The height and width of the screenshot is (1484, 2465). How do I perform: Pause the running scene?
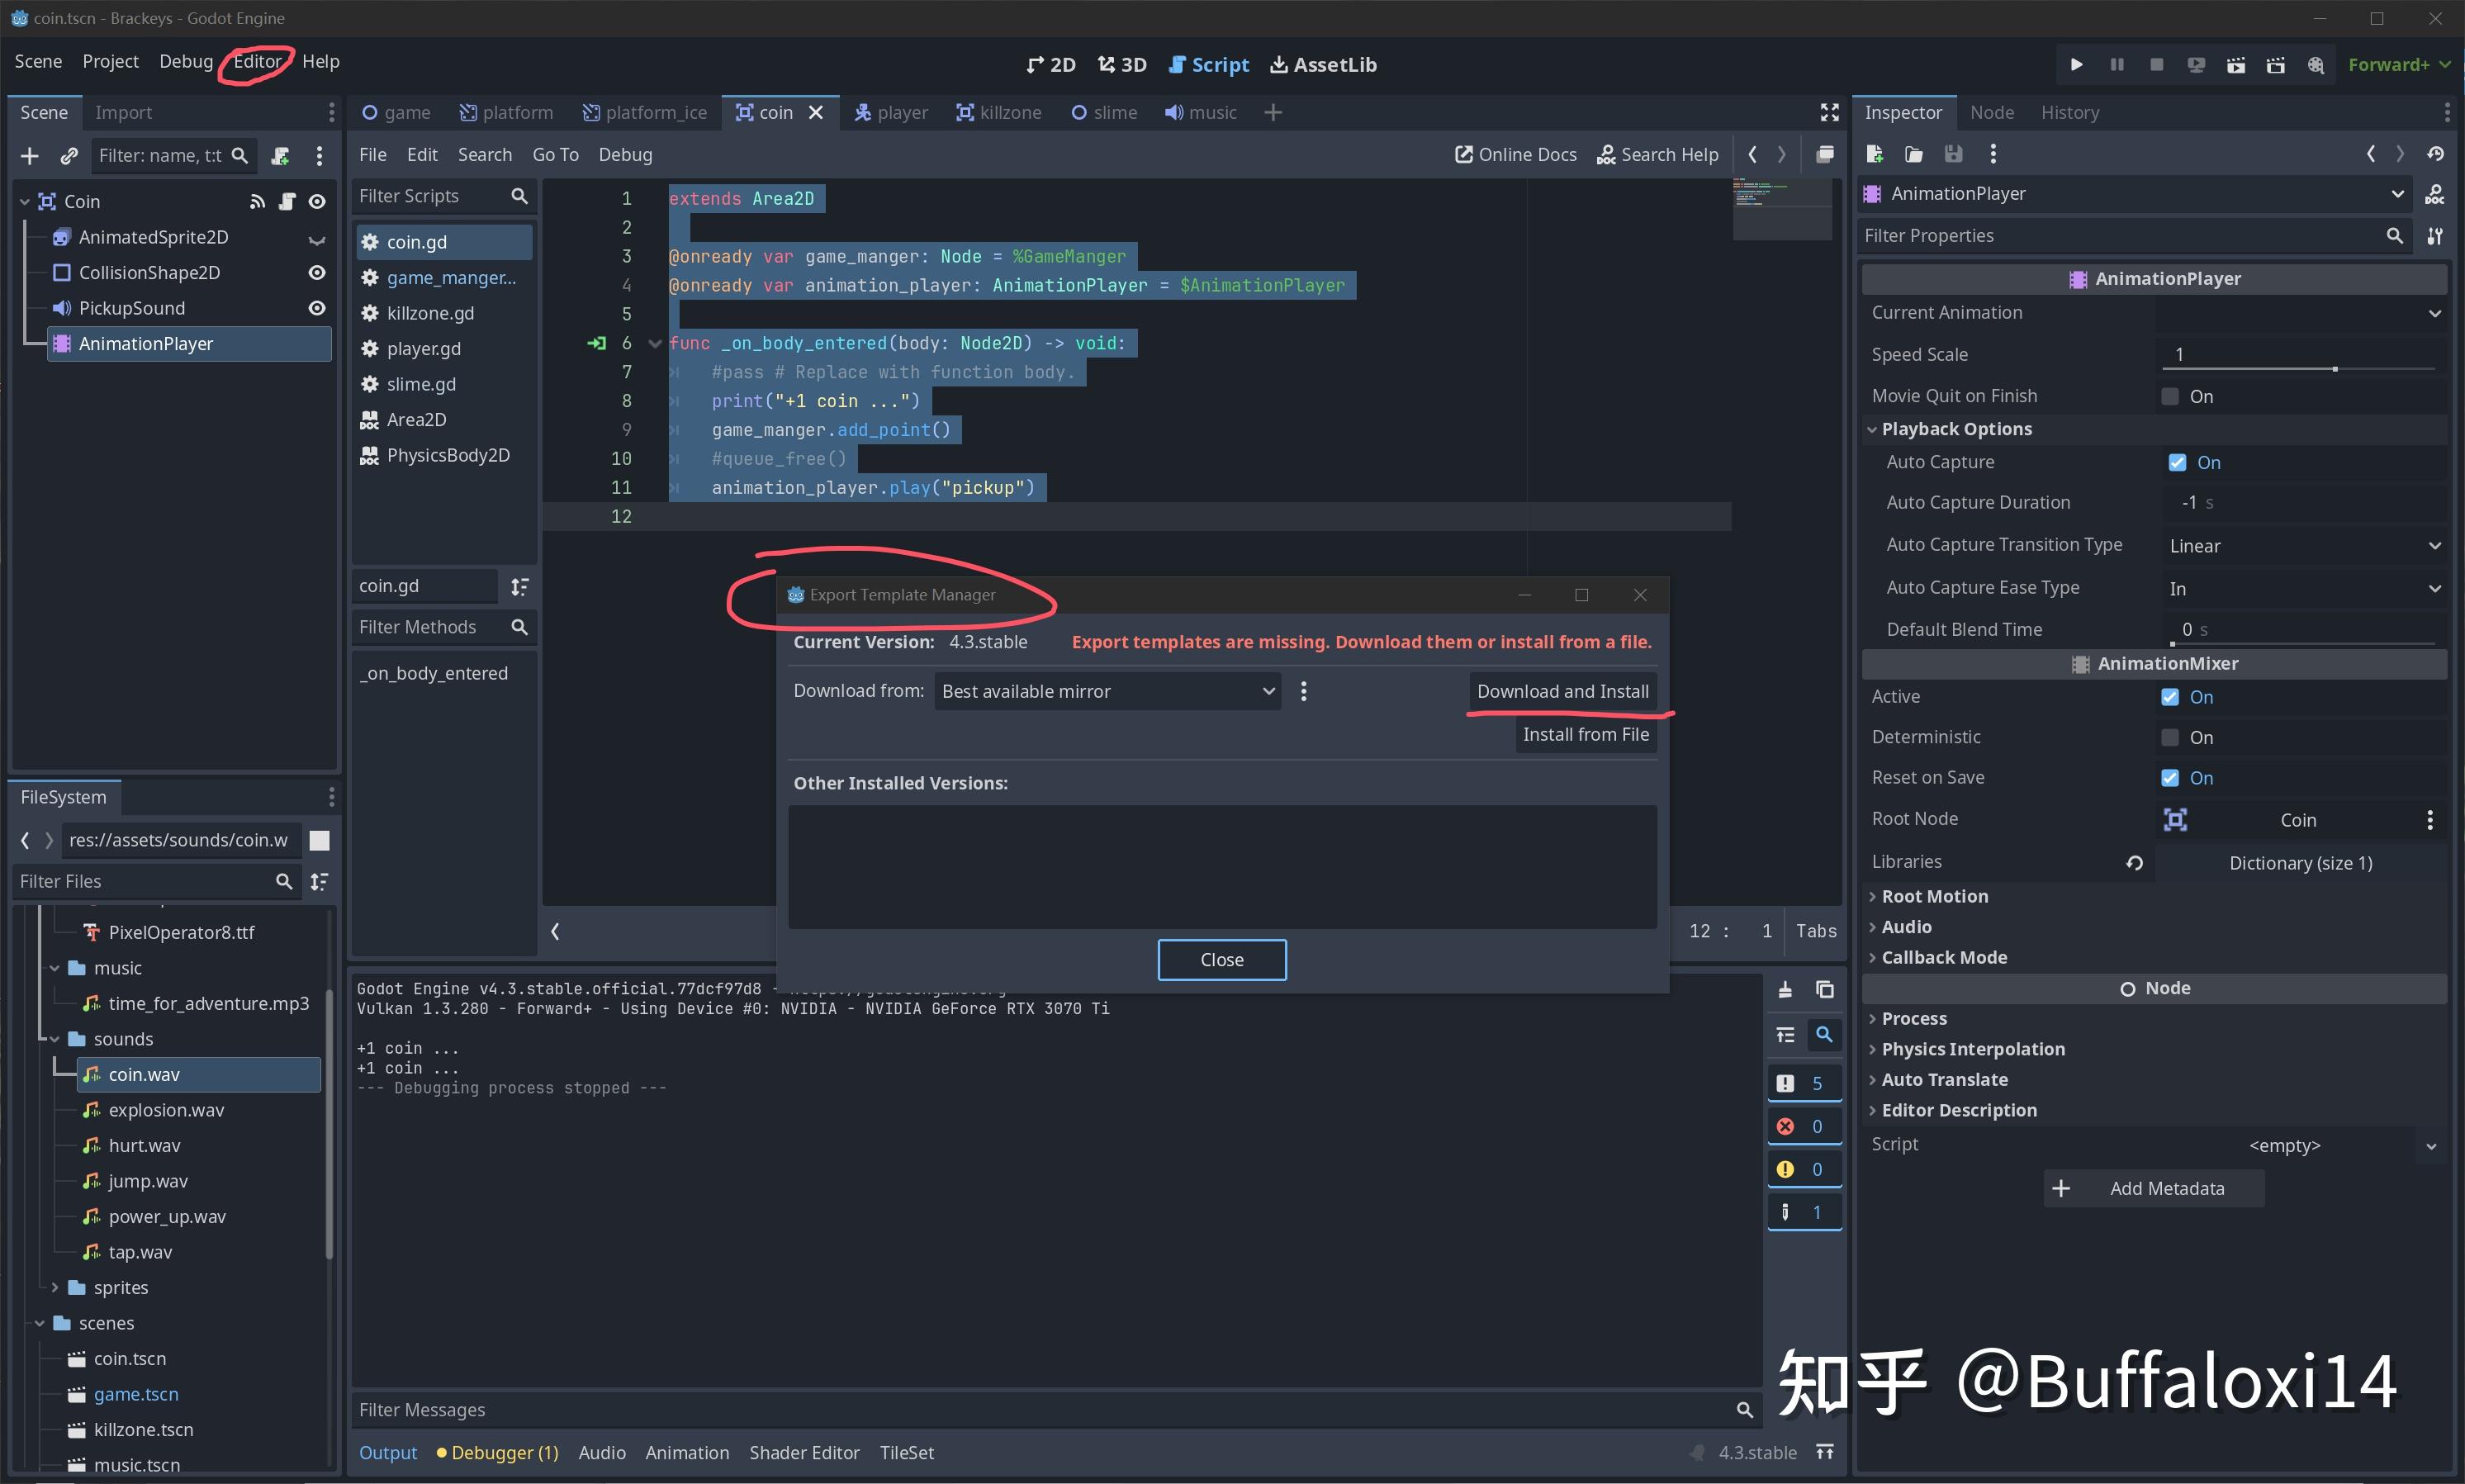click(2116, 64)
